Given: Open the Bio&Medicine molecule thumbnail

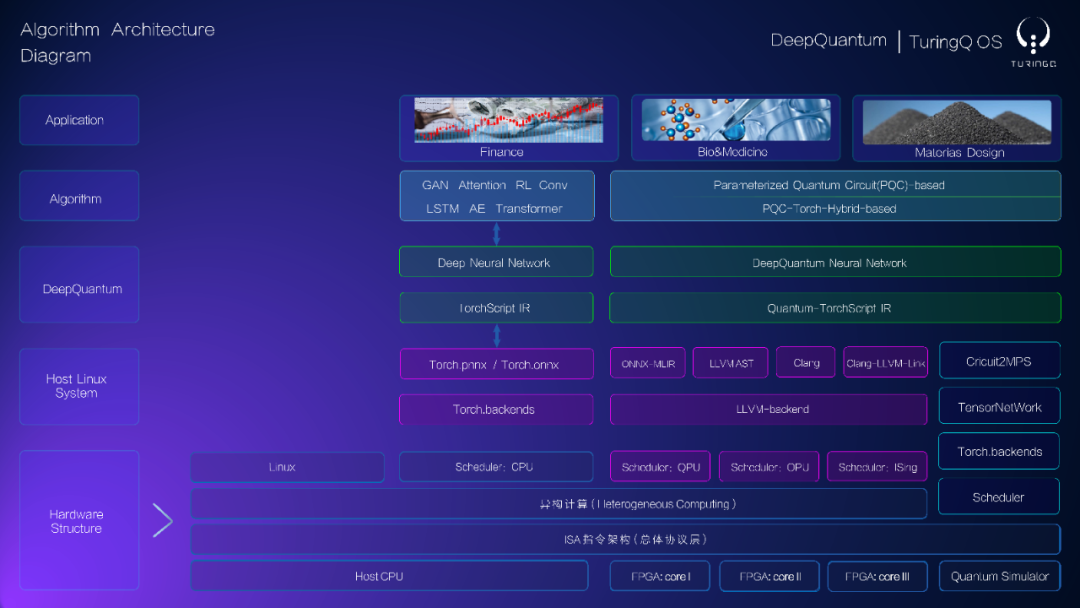Looking at the screenshot, I should tap(736, 120).
